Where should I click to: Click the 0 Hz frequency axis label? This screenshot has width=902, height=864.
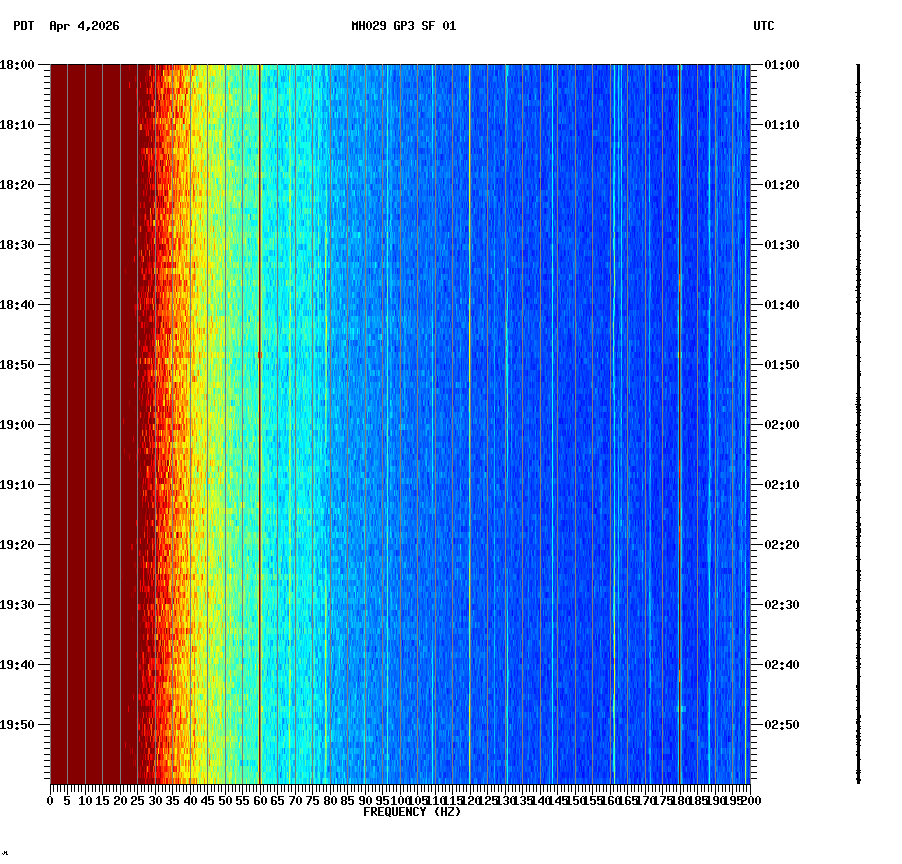[x=48, y=800]
